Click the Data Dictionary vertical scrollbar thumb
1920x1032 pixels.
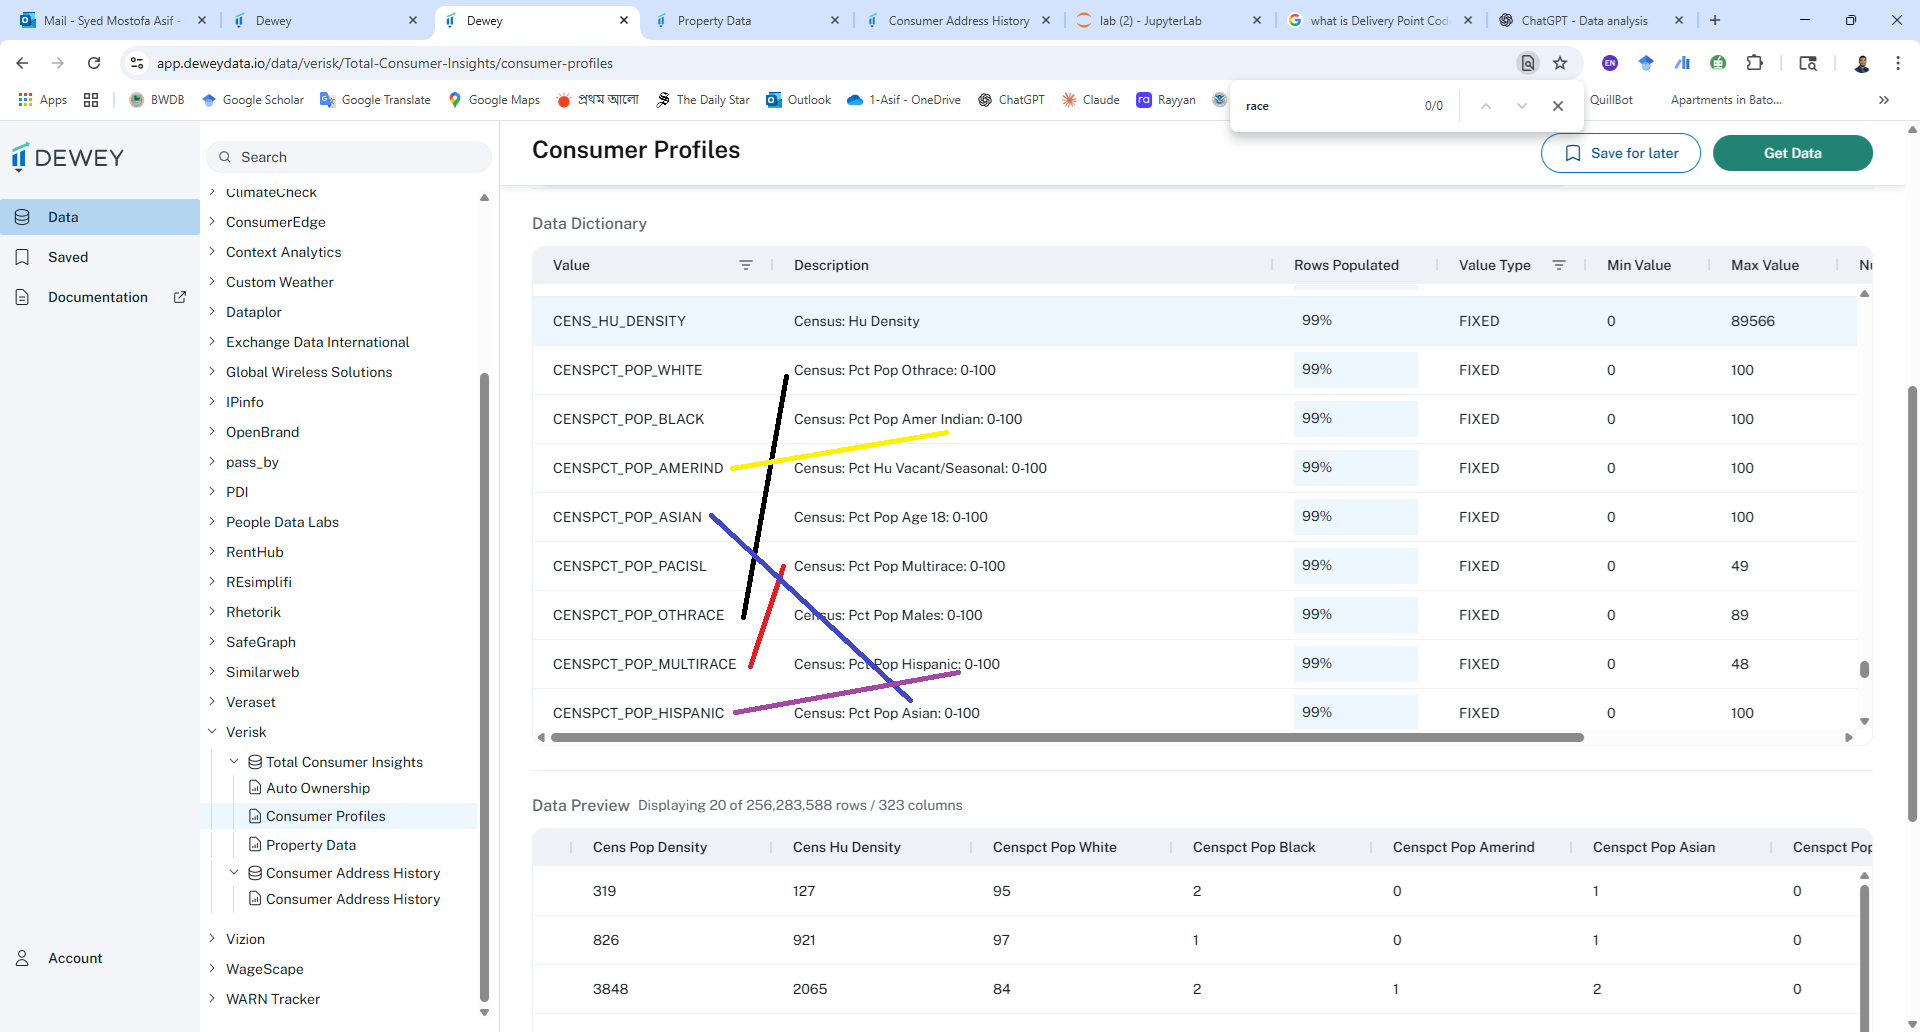click(1864, 669)
